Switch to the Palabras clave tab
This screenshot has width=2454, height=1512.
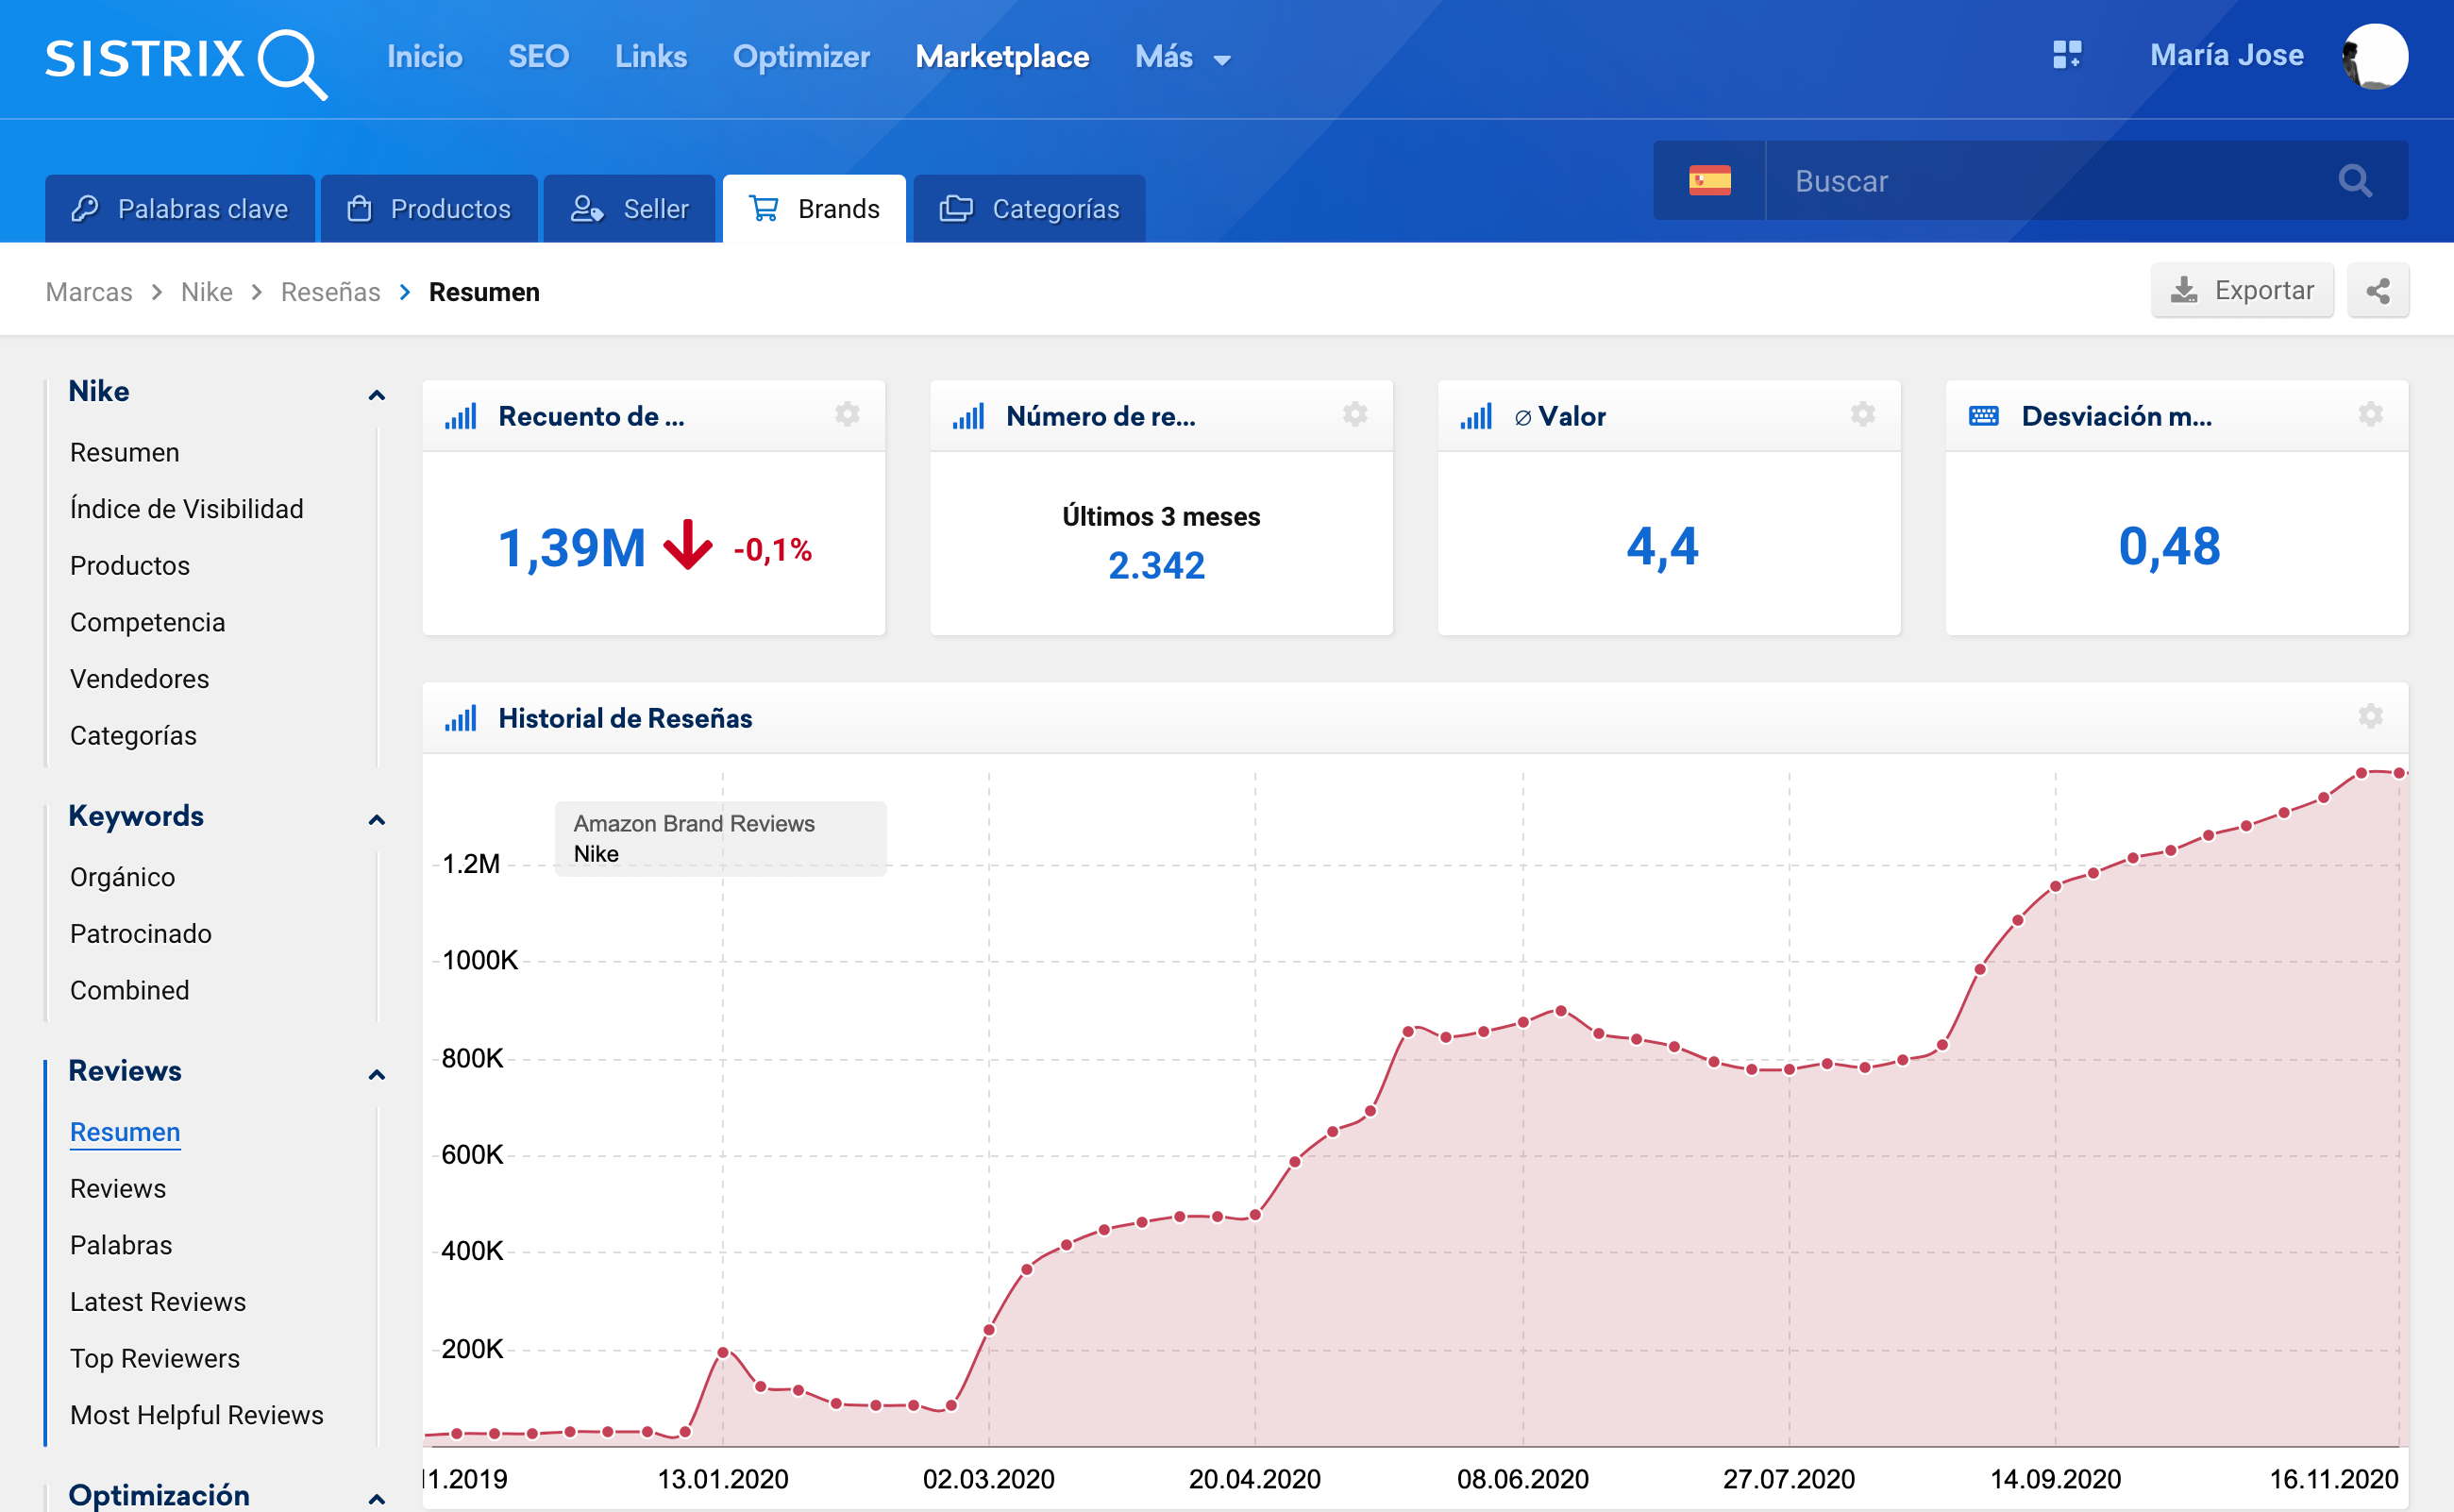tap(180, 209)
